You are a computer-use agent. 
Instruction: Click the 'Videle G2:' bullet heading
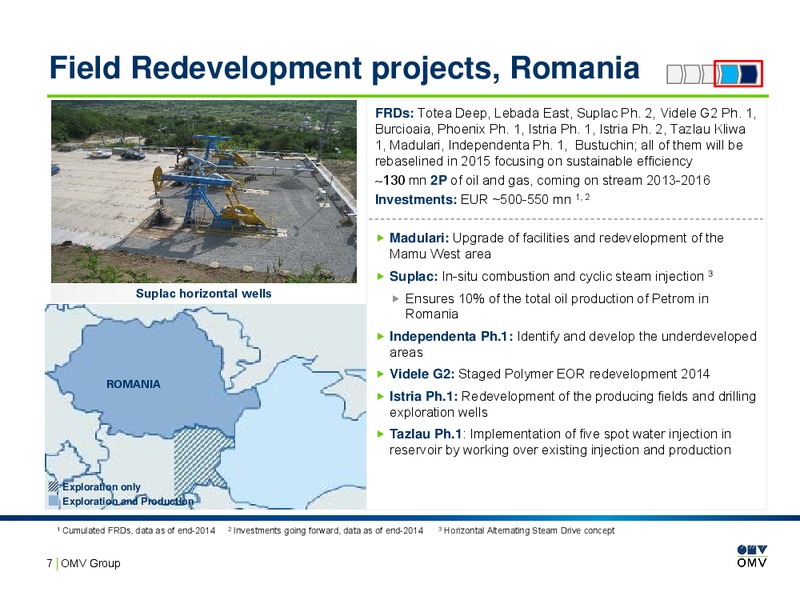pyautogui.click(x=422, y=374)
